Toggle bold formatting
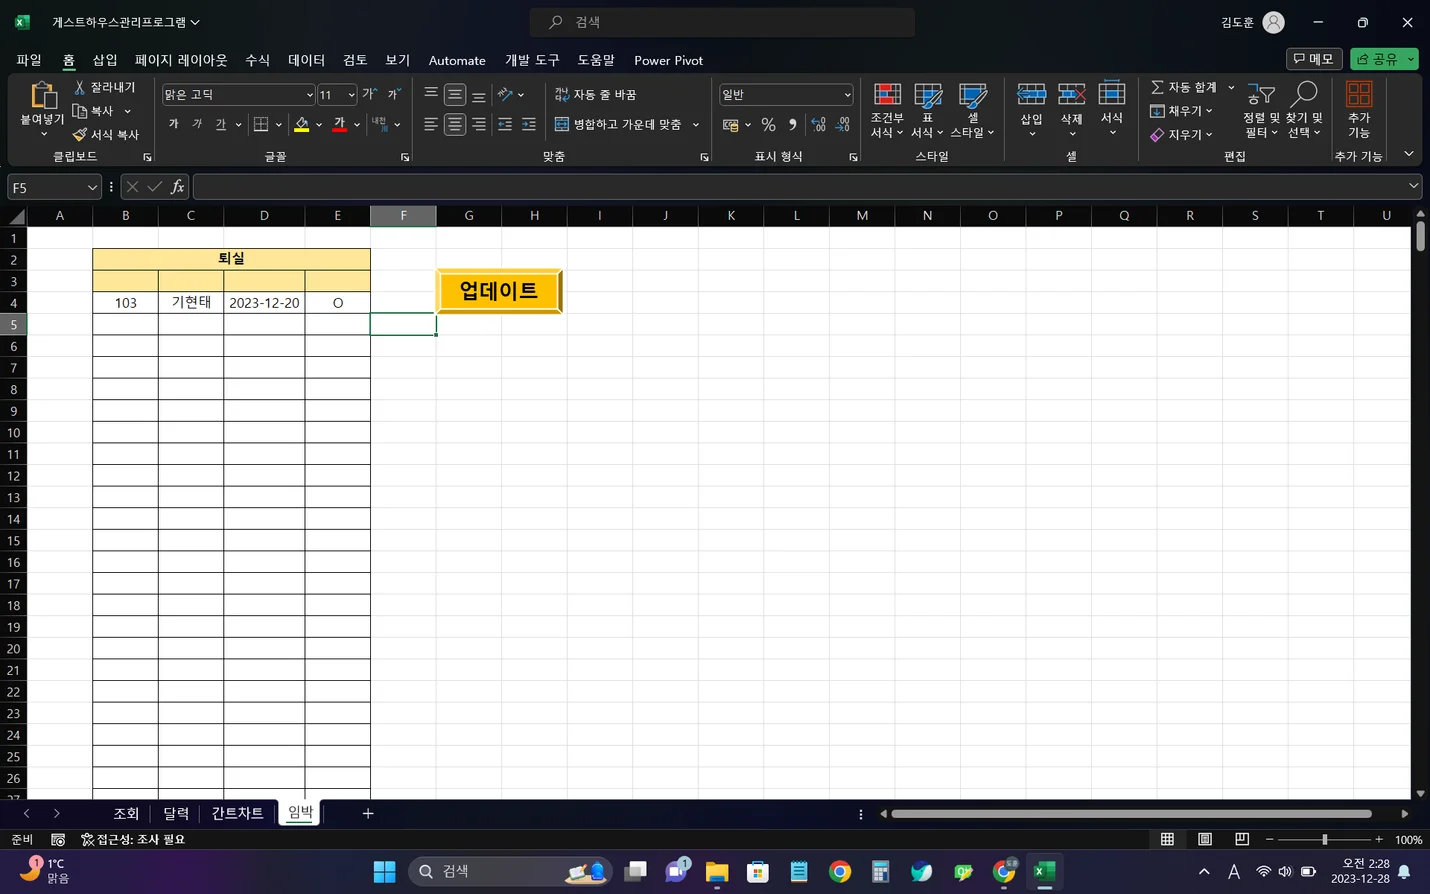The height and width of the screenshot is (894, 1430). (x=174, y=124)
